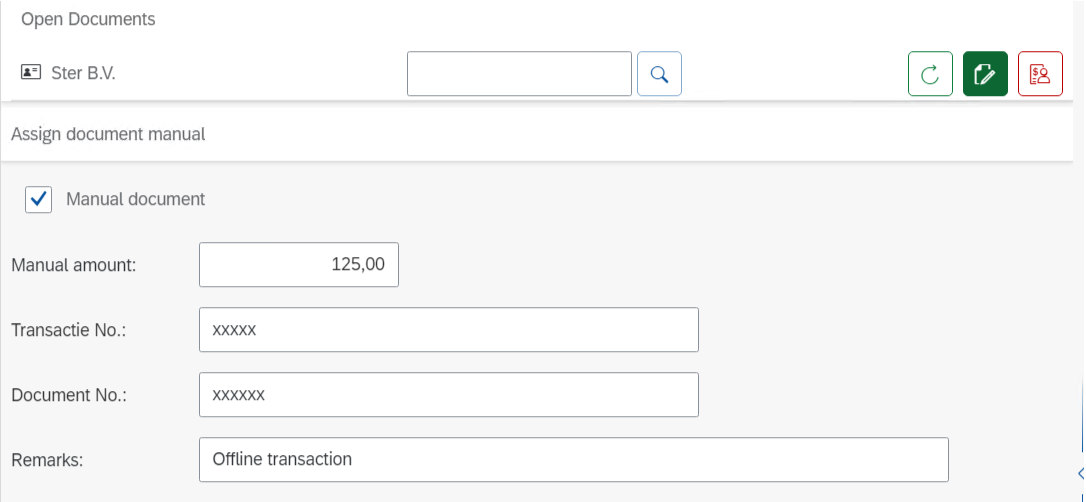Click the Transactie No. input field
This screenshot has width=1086, height=502.
pos(448,330)
